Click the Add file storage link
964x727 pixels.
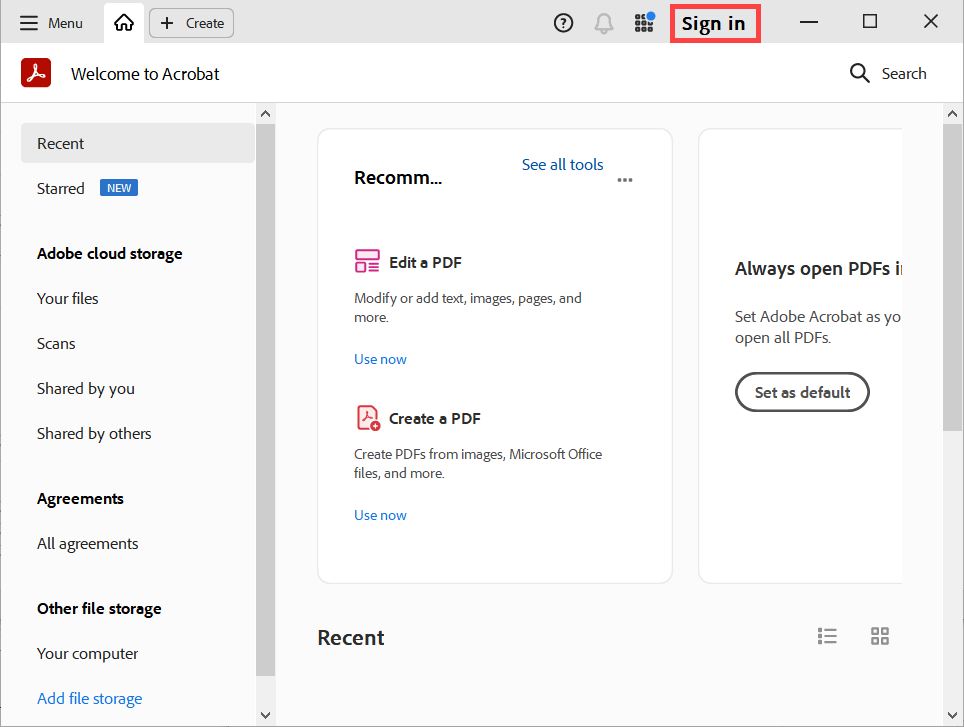pyautogui.click(x=90, y=698)
